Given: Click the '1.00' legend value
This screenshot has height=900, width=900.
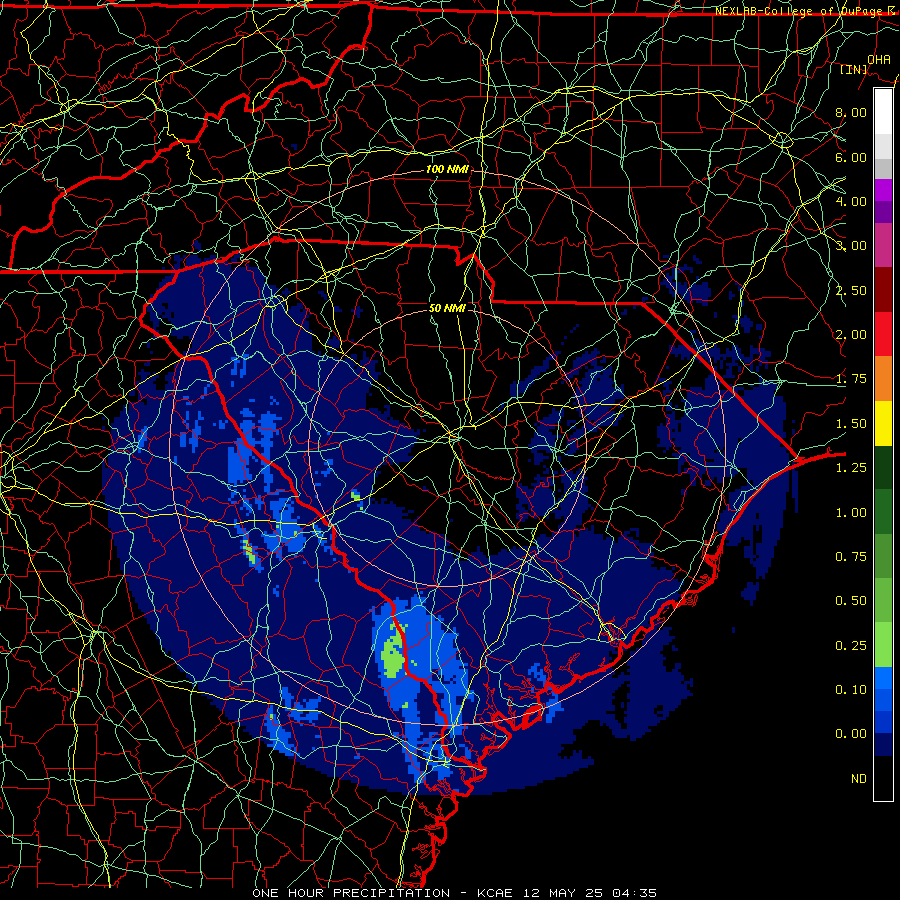Looking at the screenshot, I should (851, 513).
